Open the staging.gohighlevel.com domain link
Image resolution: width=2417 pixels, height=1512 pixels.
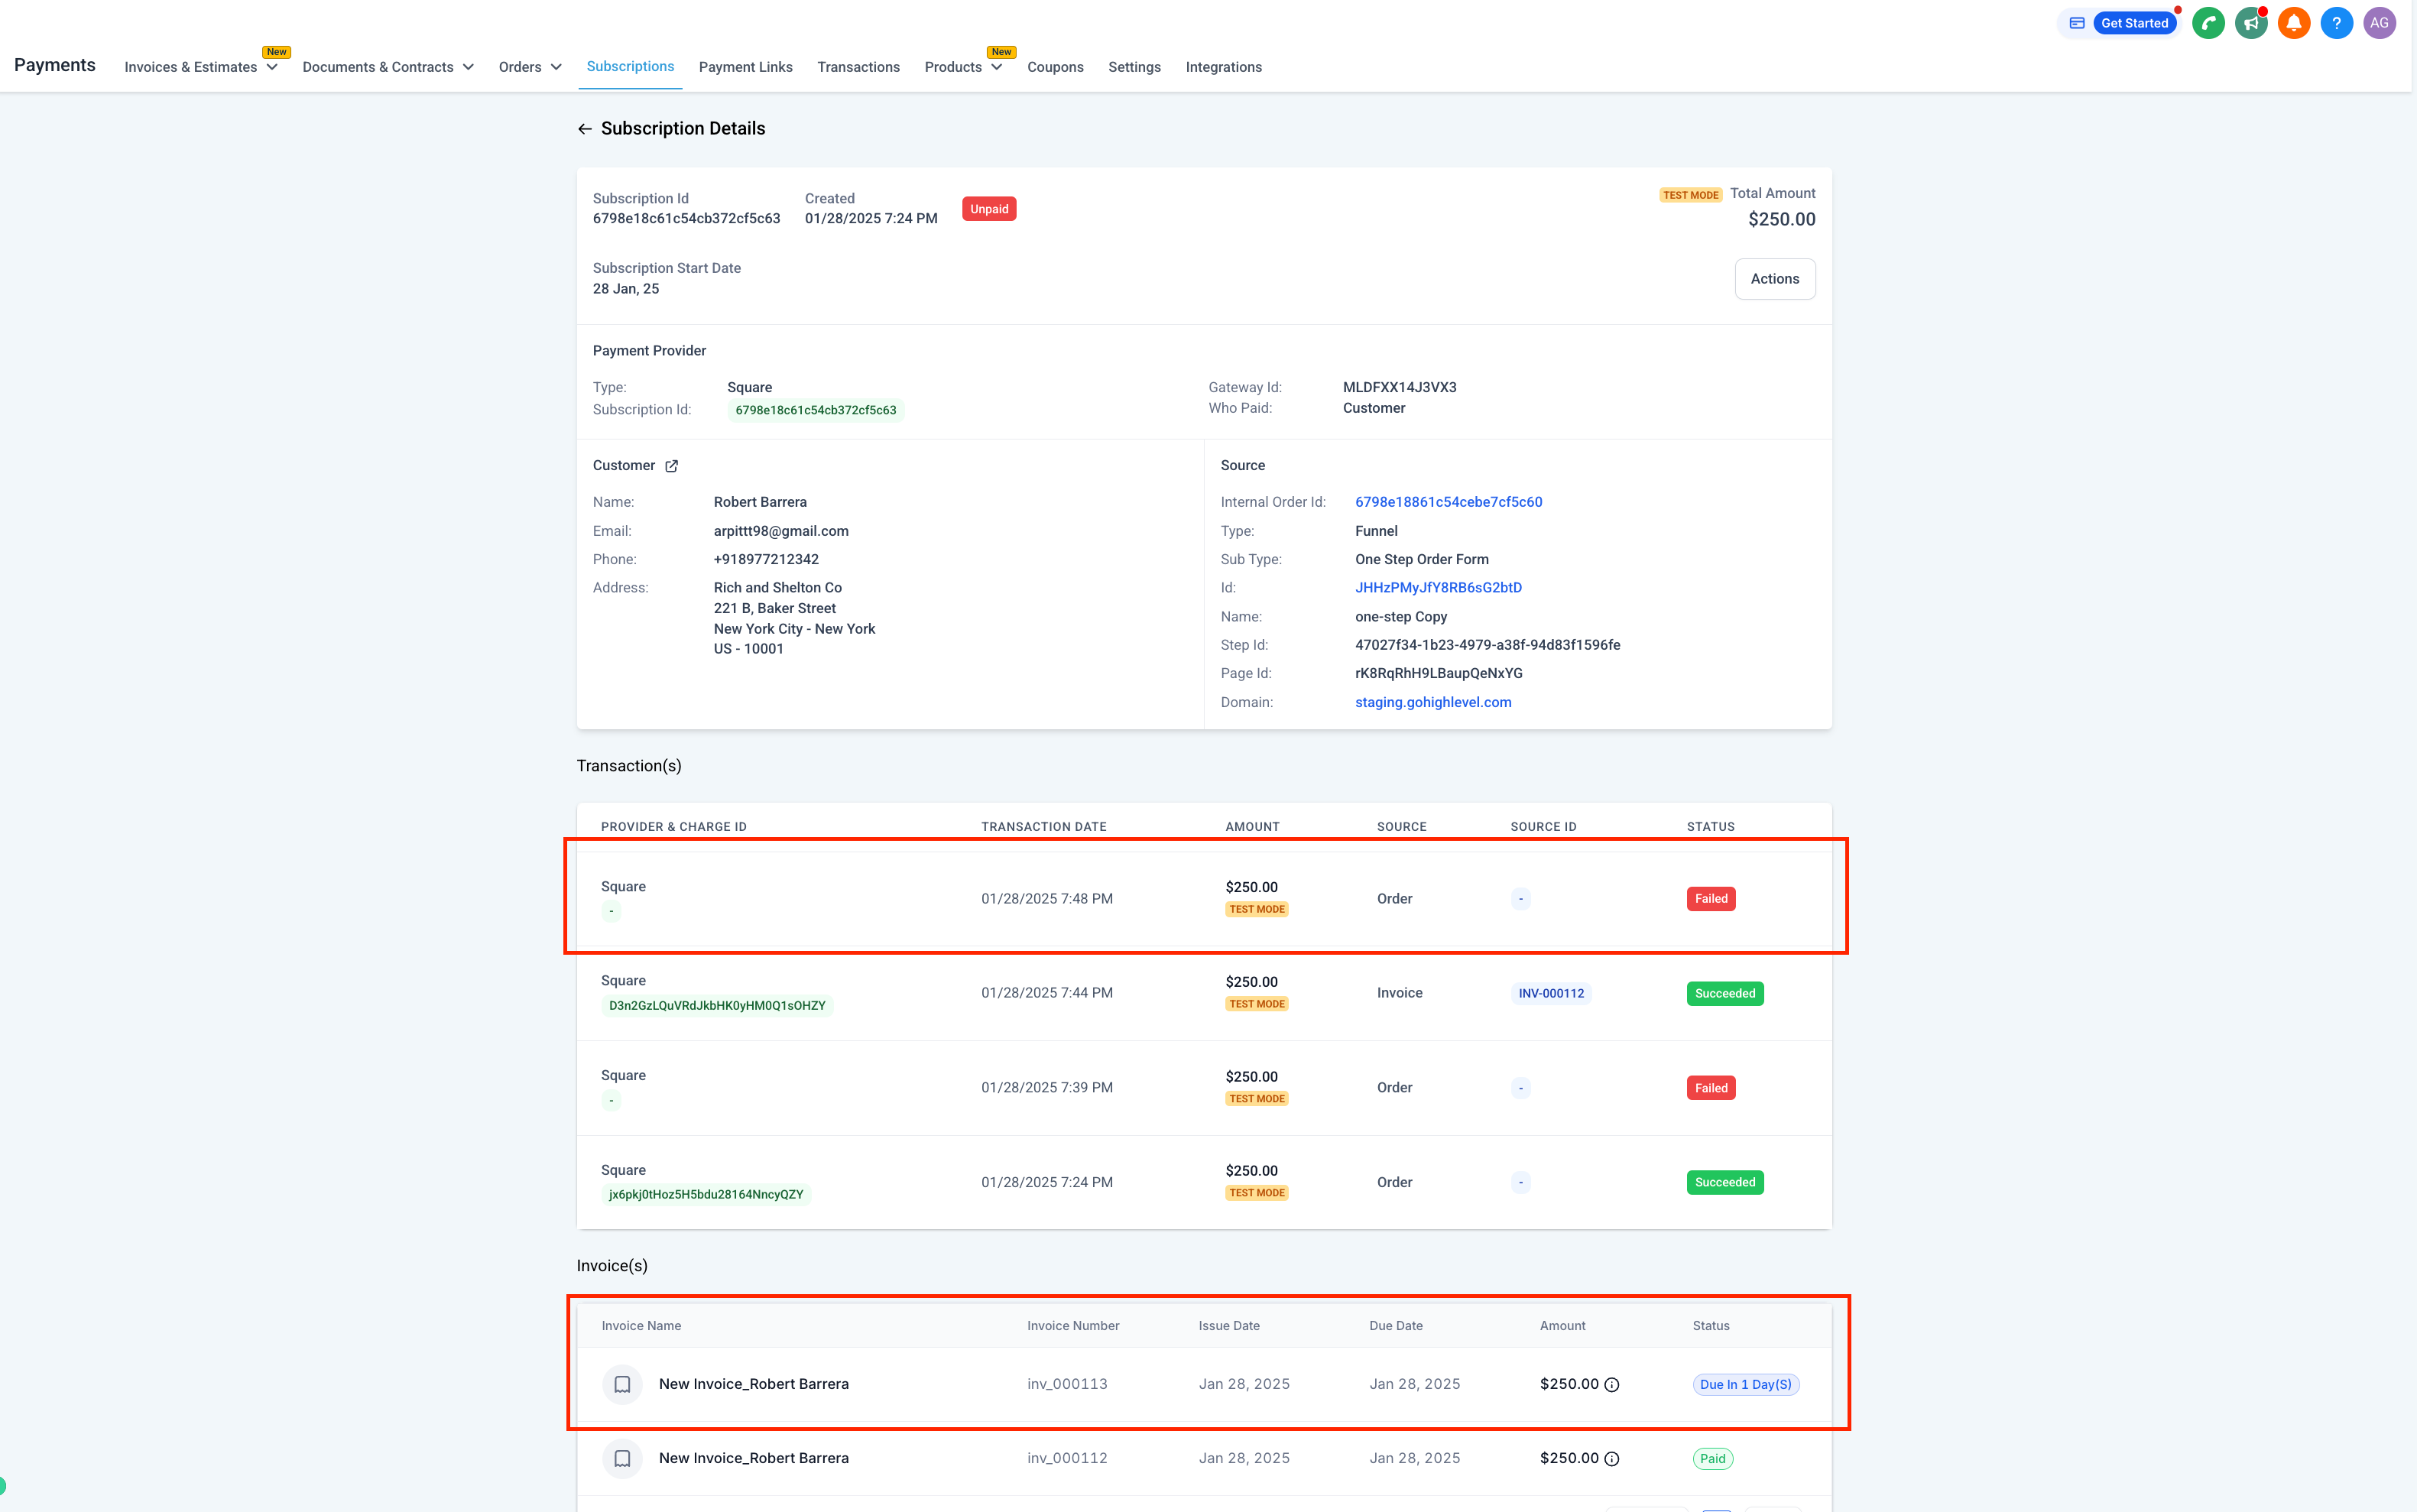tap(1433, 702)
